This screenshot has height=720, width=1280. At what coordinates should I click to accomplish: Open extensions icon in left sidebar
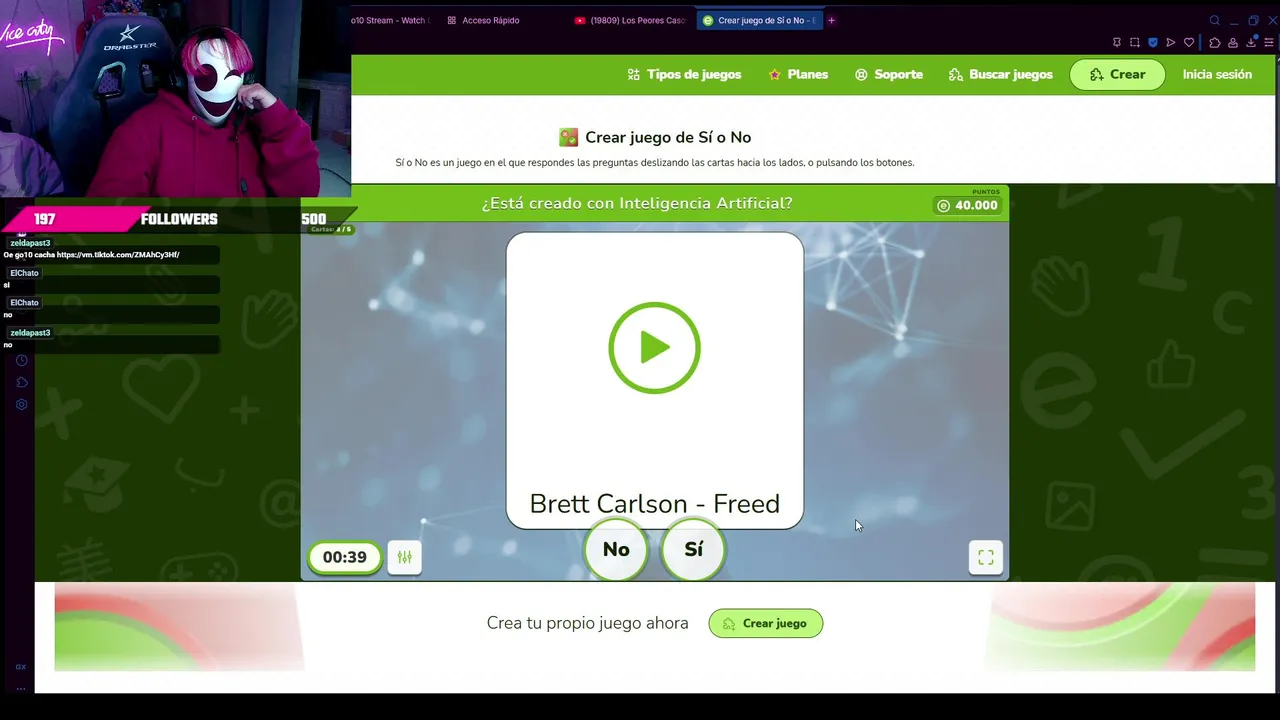tap(21, 382)
